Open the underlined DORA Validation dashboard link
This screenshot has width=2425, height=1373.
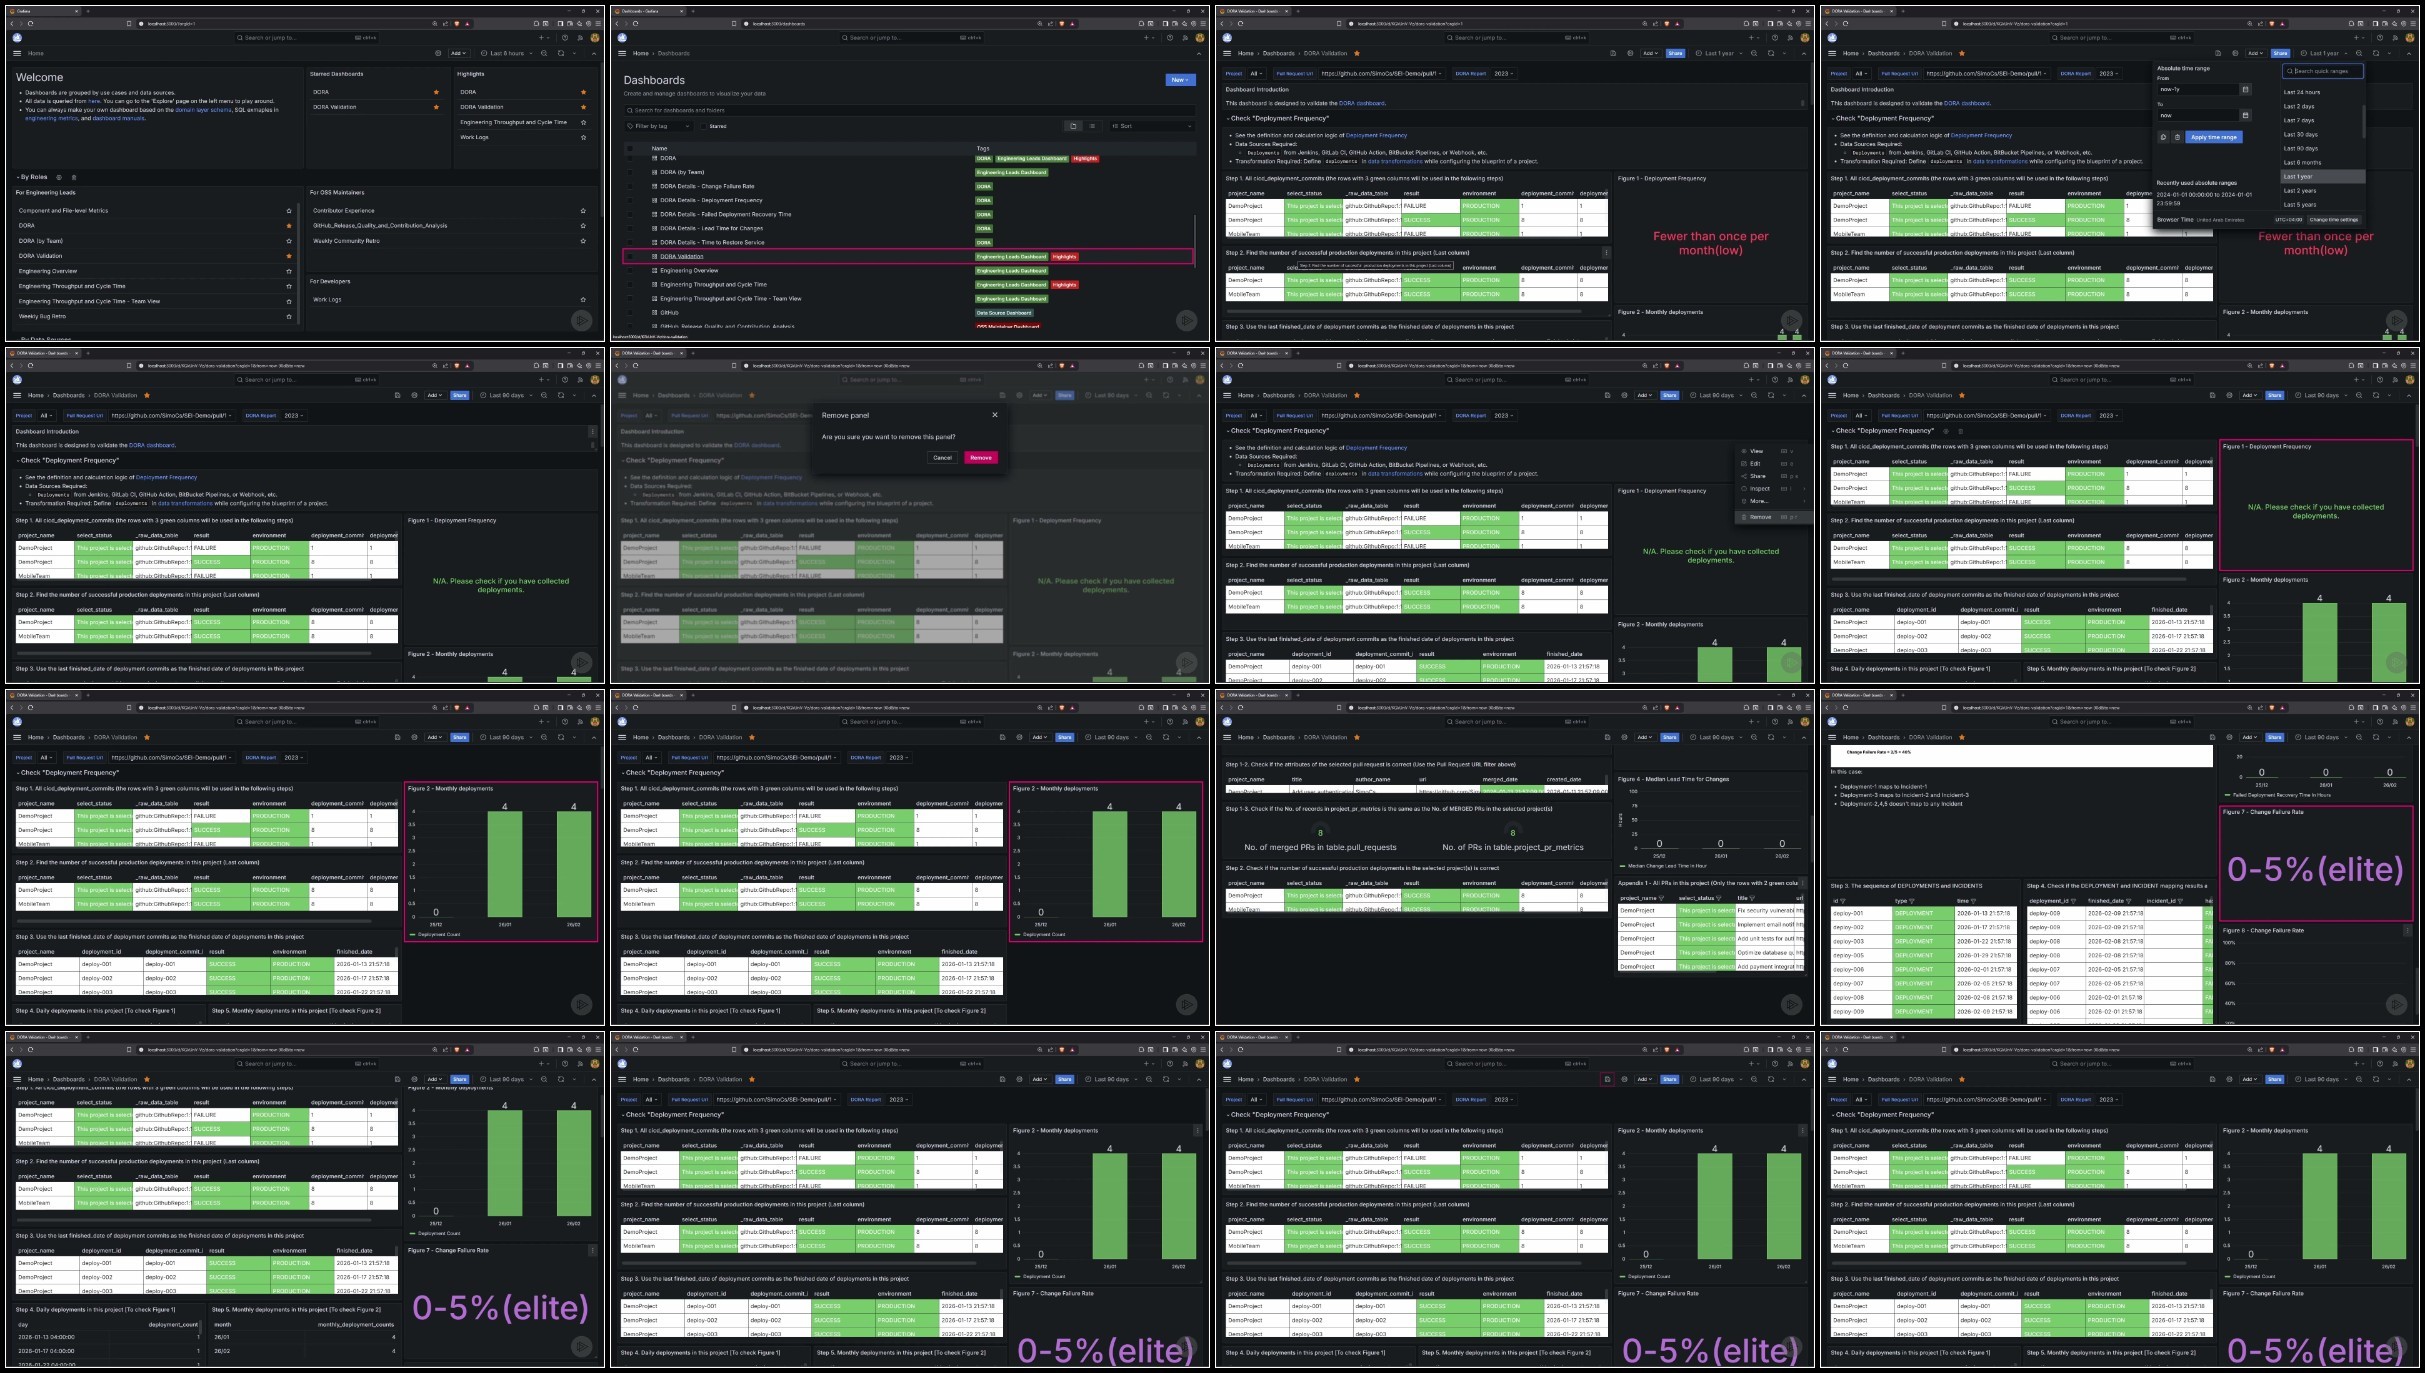(681, 256)
